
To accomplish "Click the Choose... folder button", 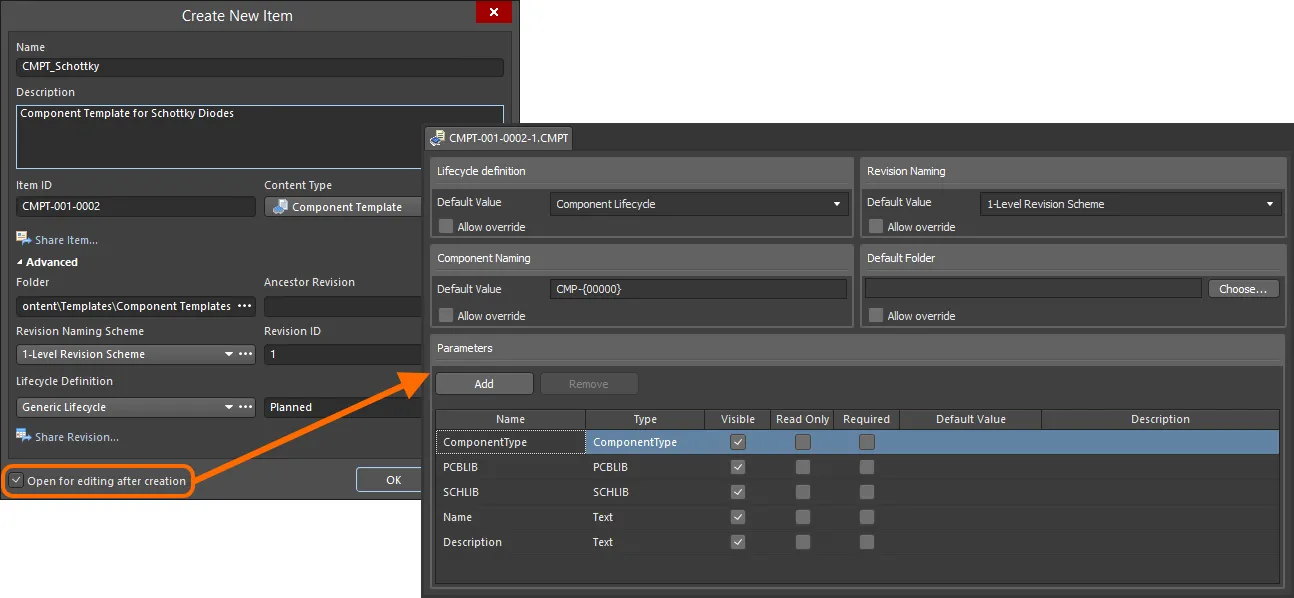I will [1244, 288].
